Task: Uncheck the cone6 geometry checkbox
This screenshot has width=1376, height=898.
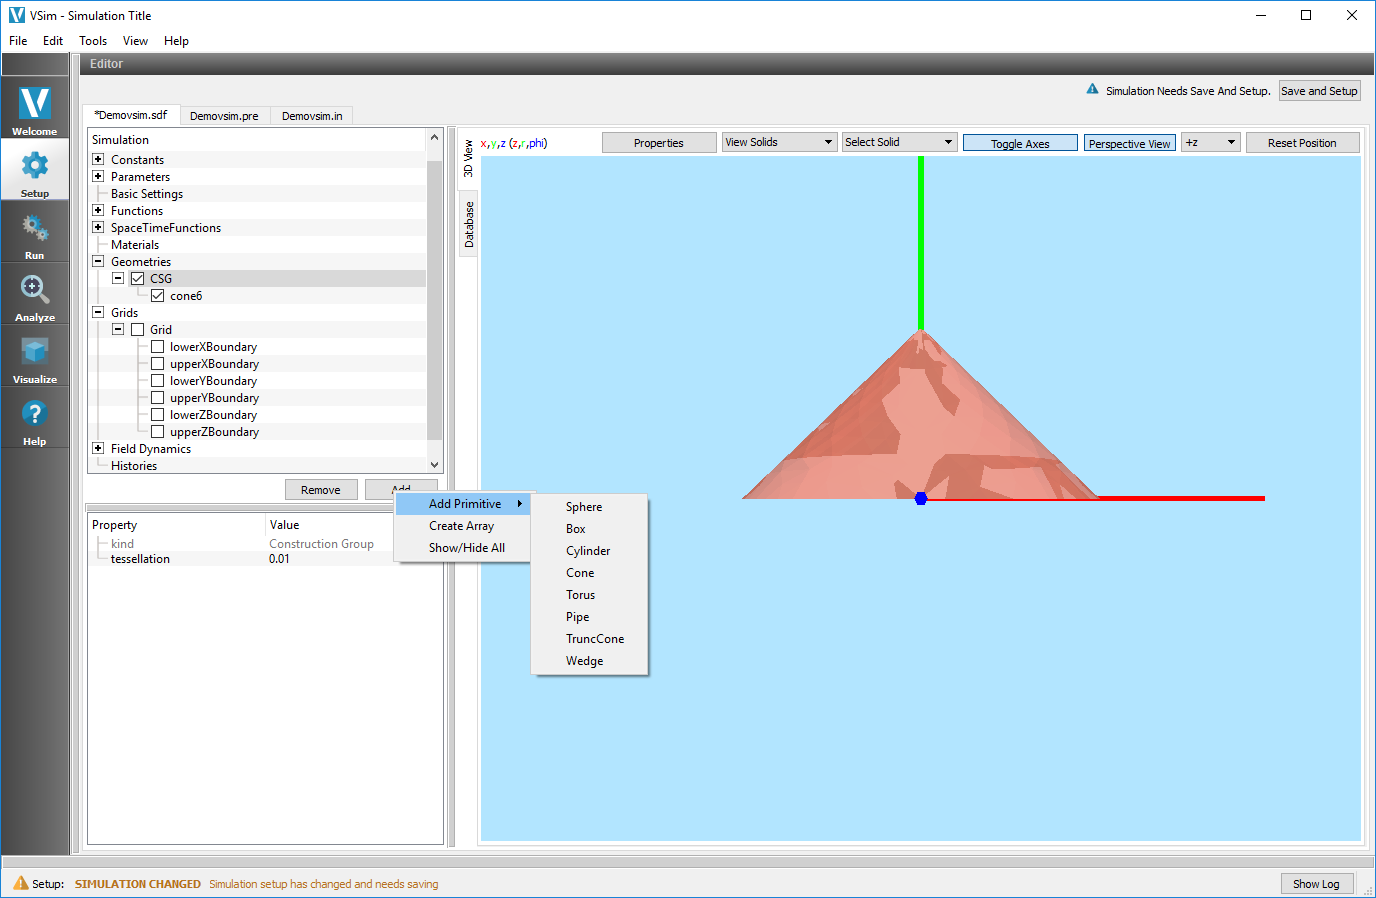Action: [x=157, y=296]
